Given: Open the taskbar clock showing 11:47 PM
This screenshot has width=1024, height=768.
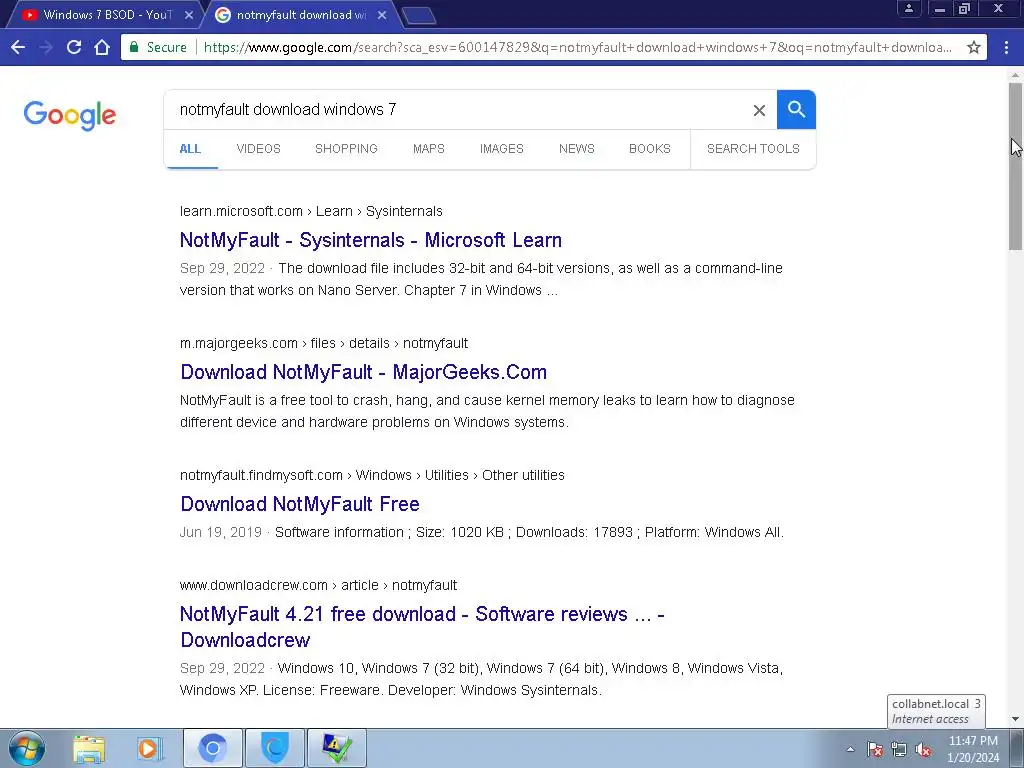Looking at the screenshot, I should tap(973, 749).
